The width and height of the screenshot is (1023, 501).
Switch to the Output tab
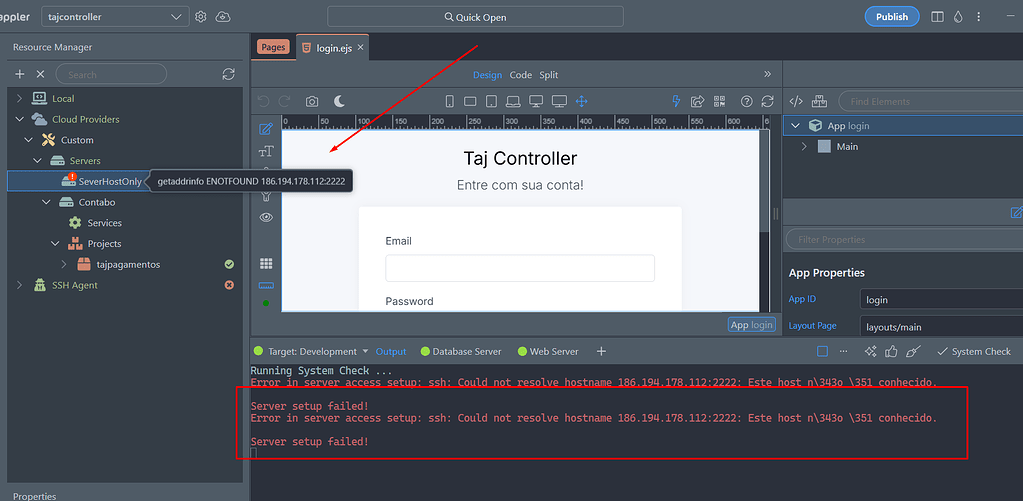(x=391, y=352)
